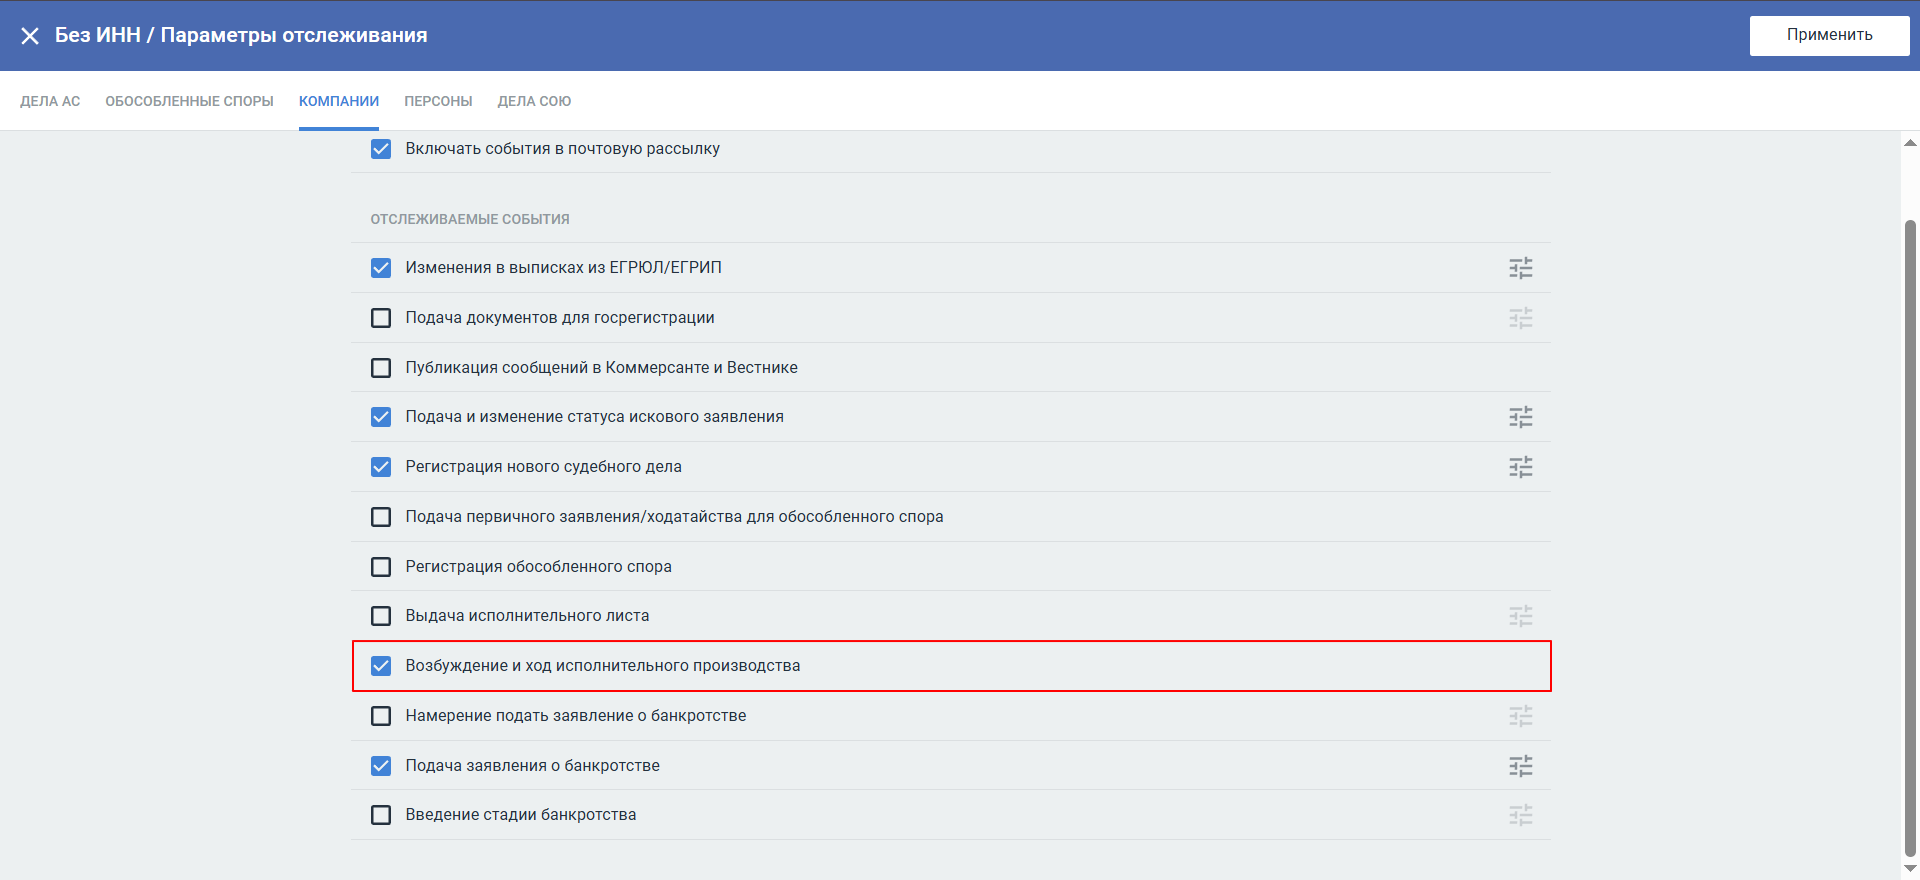
Task: Check Намерение подать заявление о банкротстве
Action: 381,716
